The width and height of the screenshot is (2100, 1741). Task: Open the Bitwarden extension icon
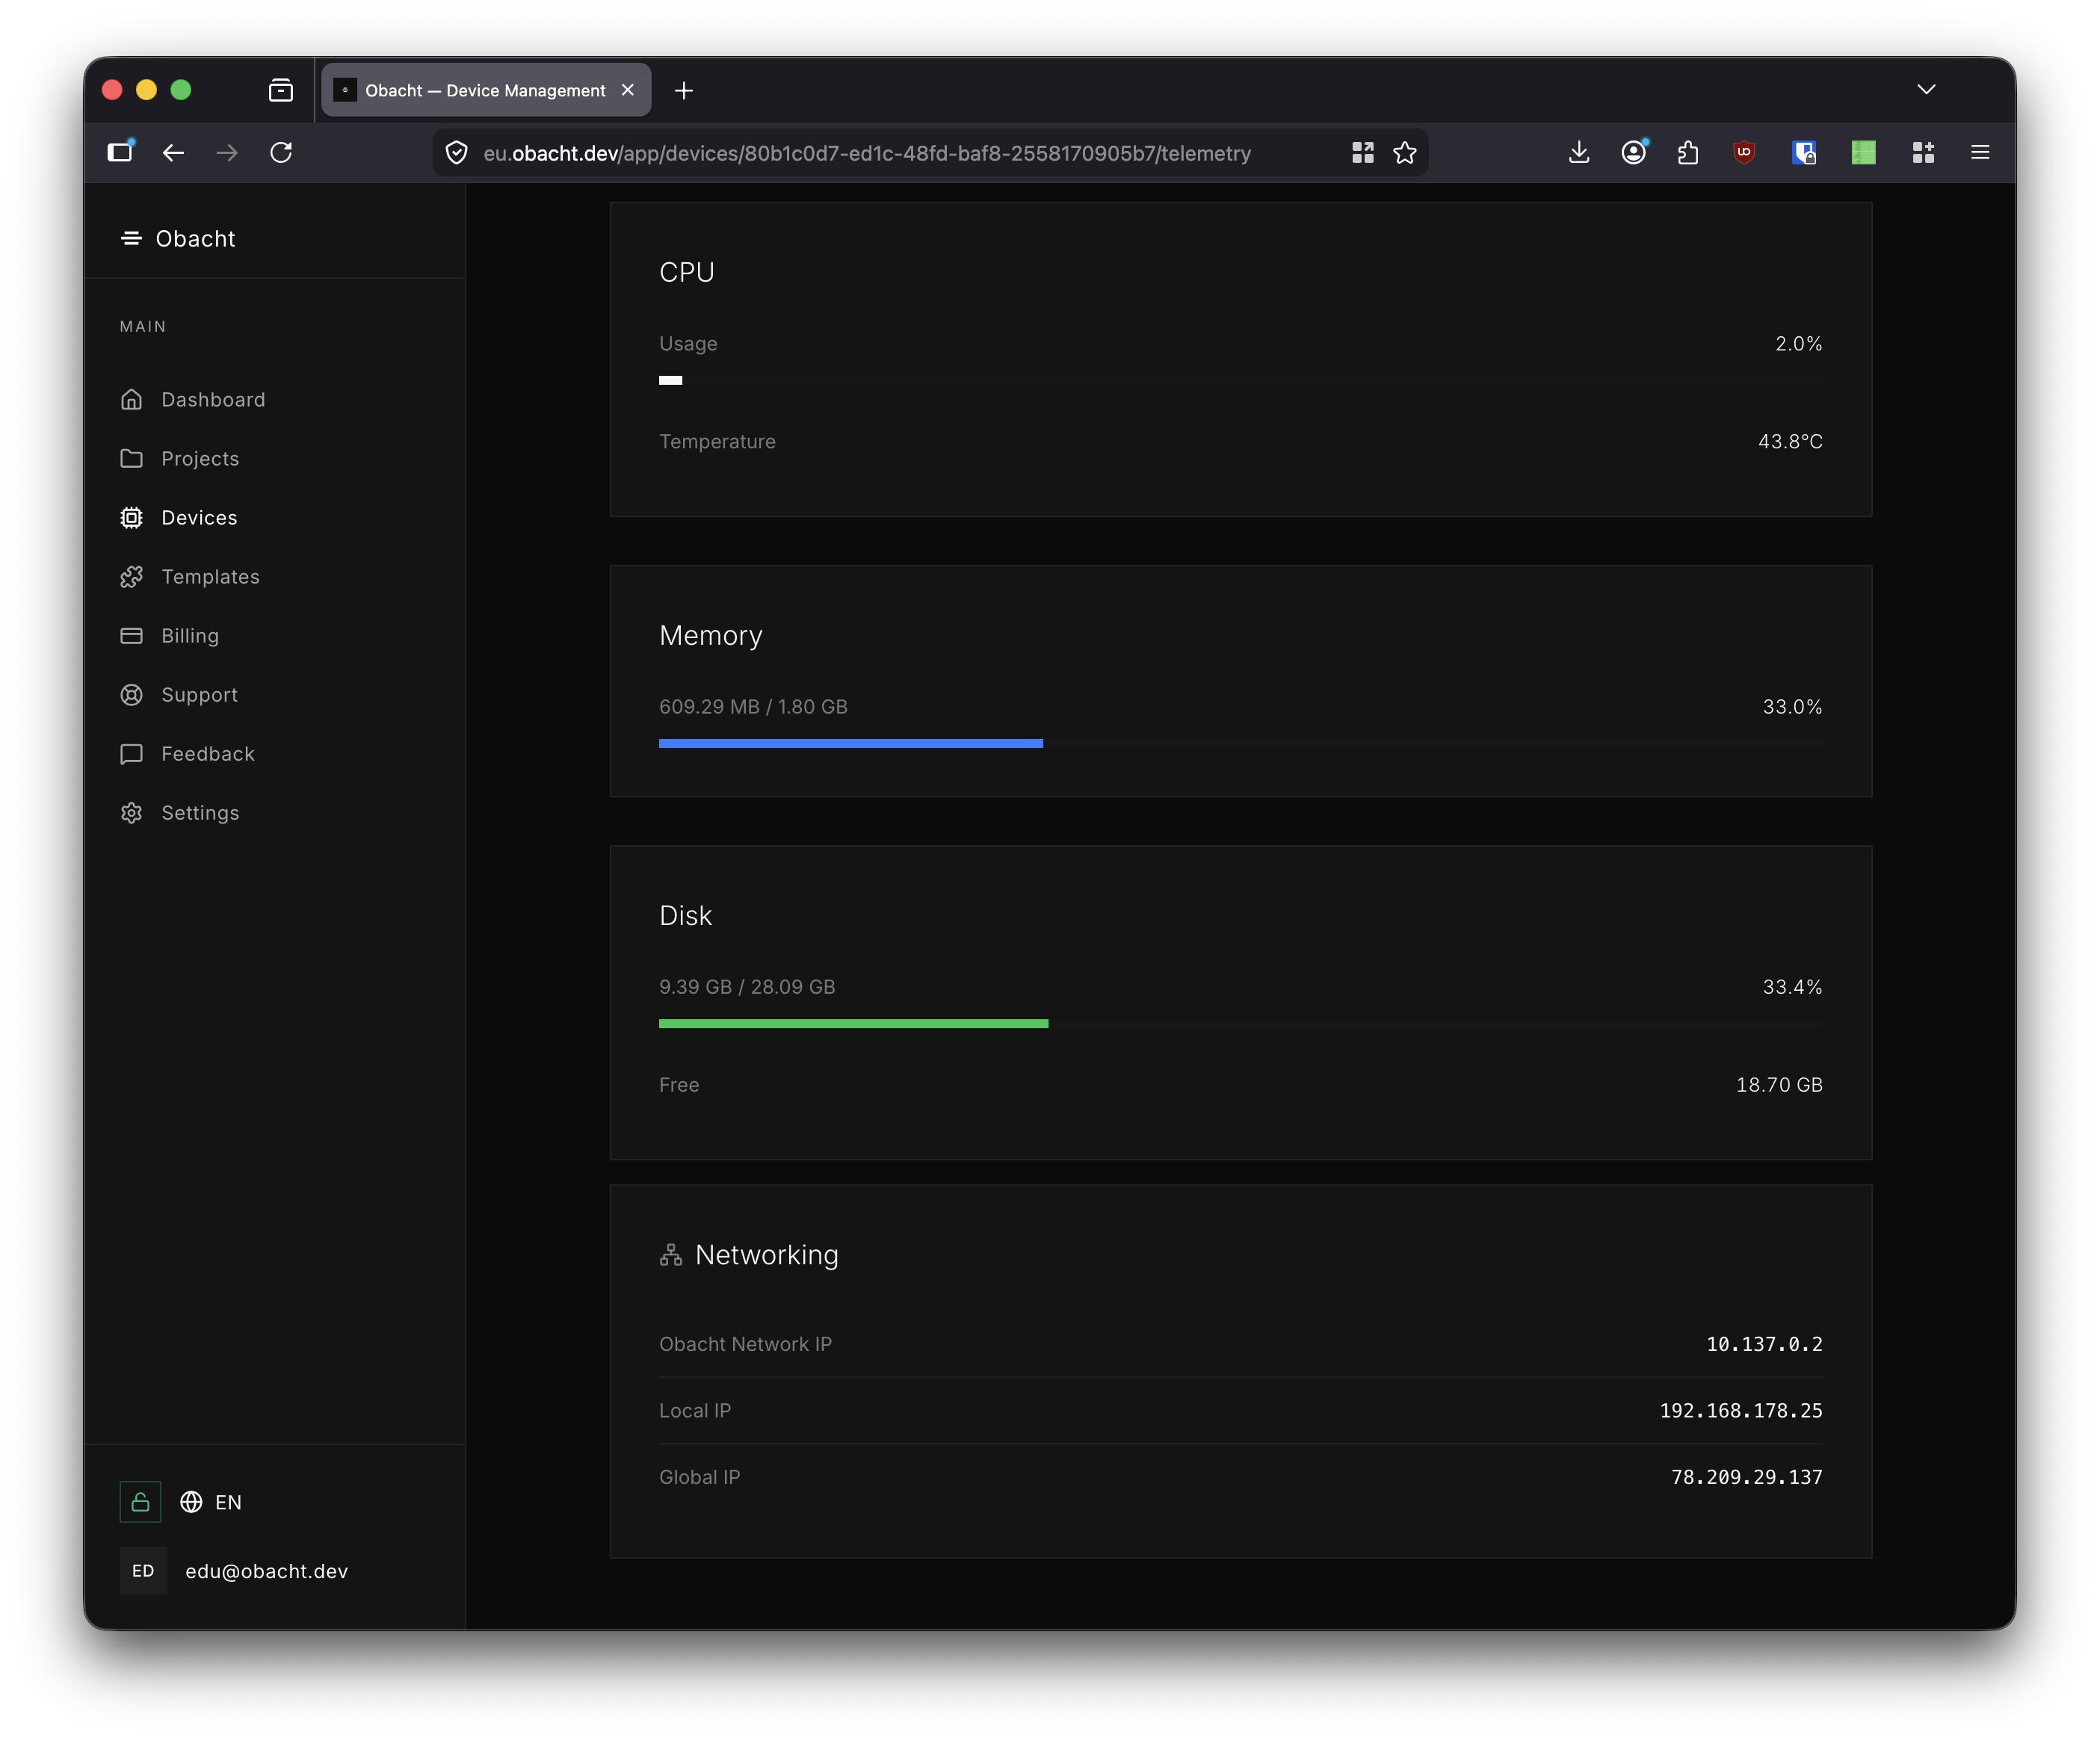[x=1804, y=153]
